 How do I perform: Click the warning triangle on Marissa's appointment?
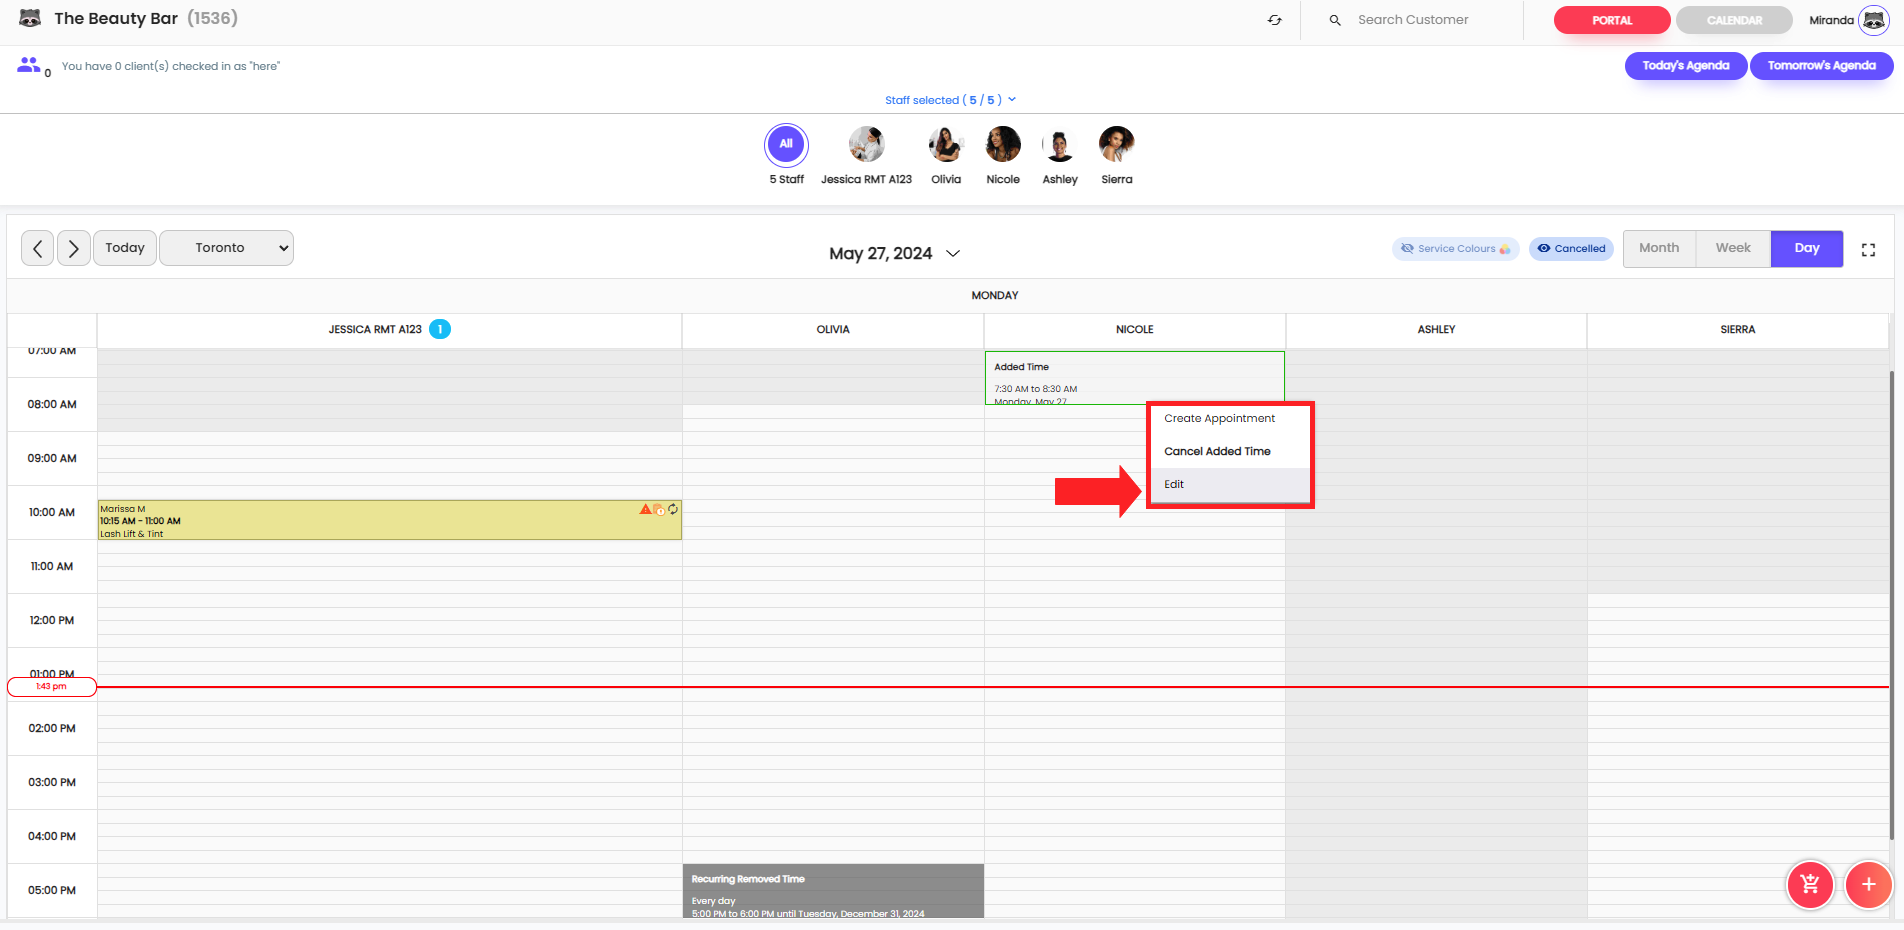click(646, 509)
